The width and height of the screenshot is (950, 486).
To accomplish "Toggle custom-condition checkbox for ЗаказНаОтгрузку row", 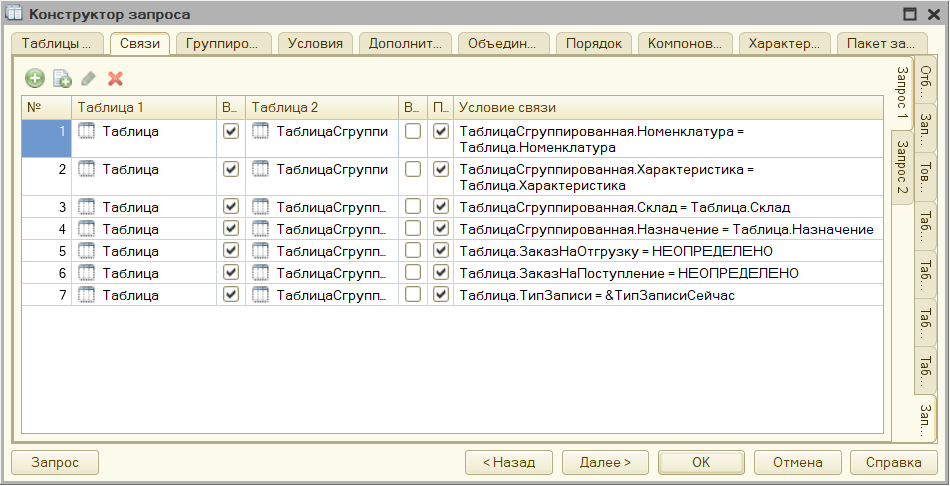I will pyautogui.click(x=442, y=251).
